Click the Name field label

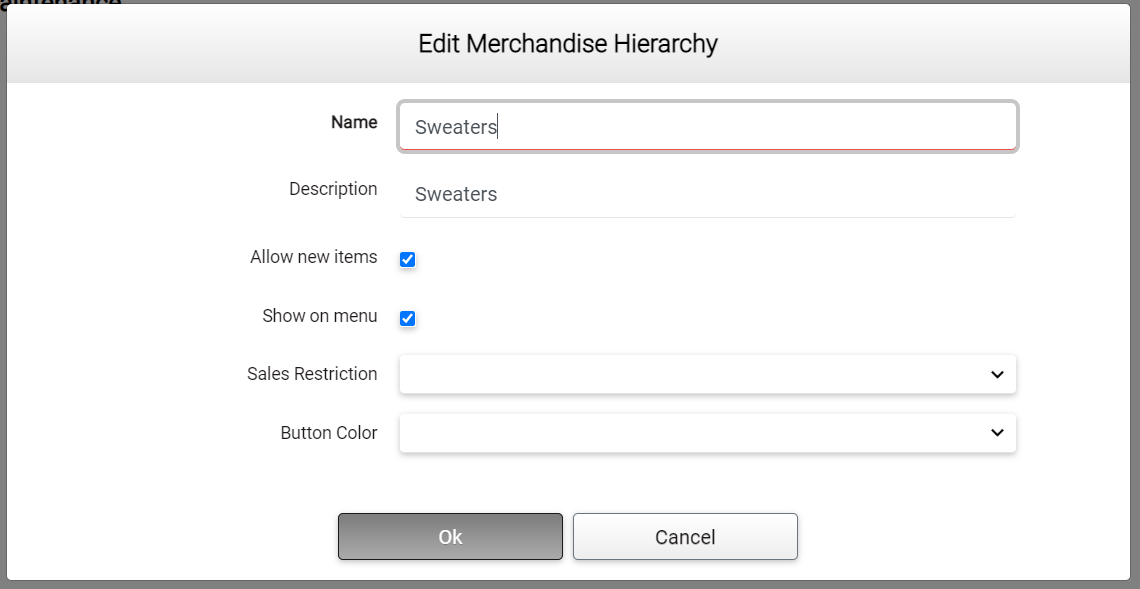pos(354,122)
